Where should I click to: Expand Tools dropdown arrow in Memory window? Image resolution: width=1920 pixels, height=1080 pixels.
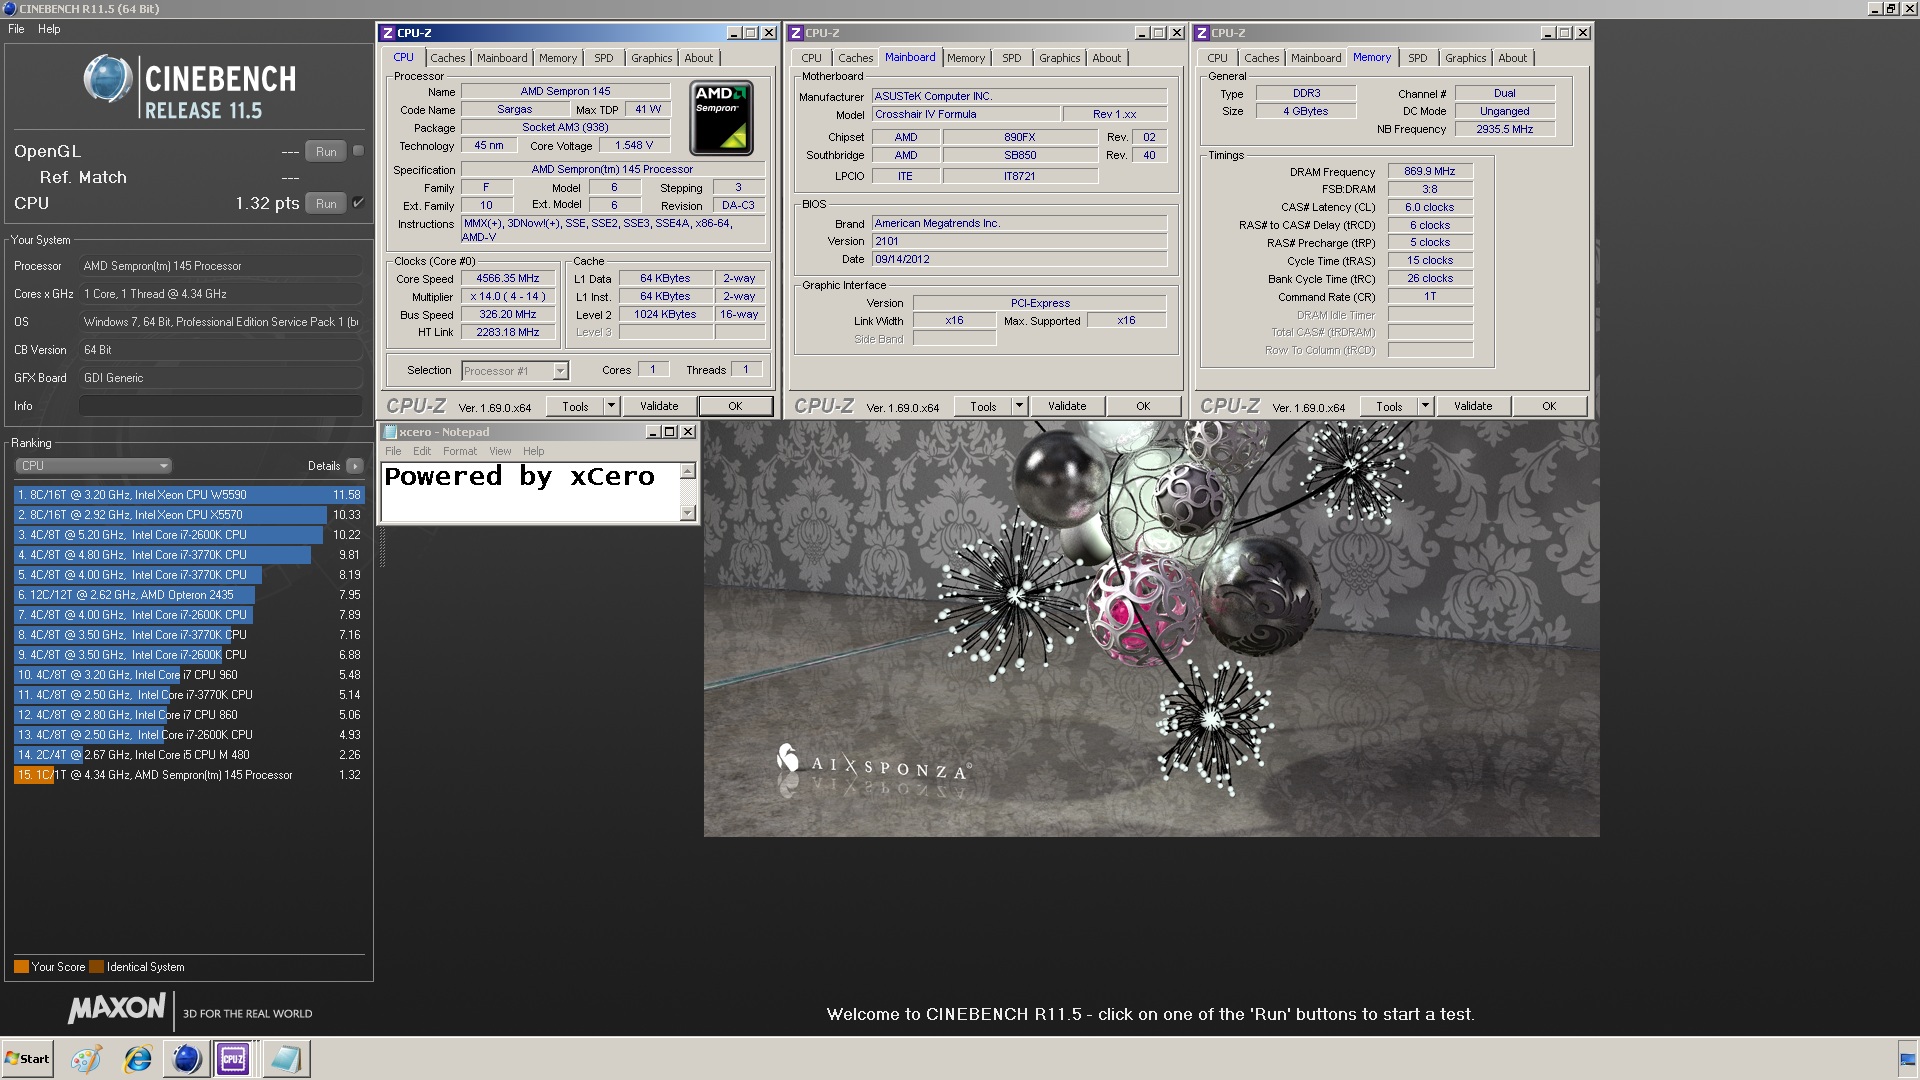click(1426, 406)
